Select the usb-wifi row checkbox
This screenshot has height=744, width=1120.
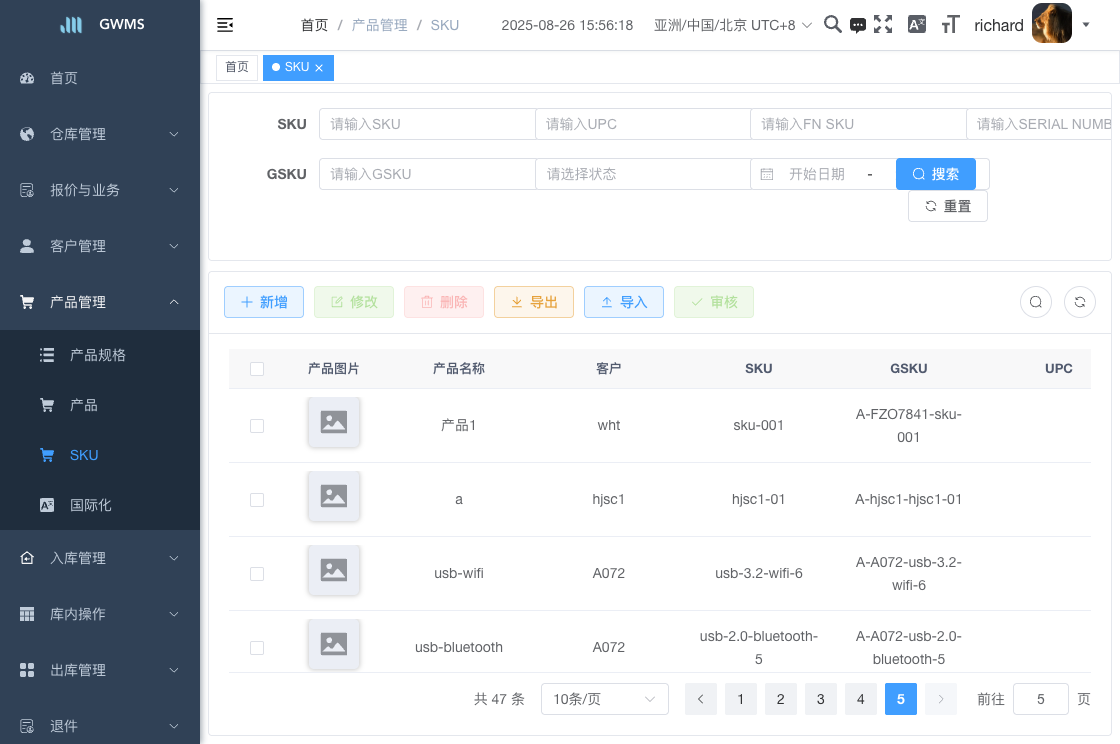pos(257,574)
